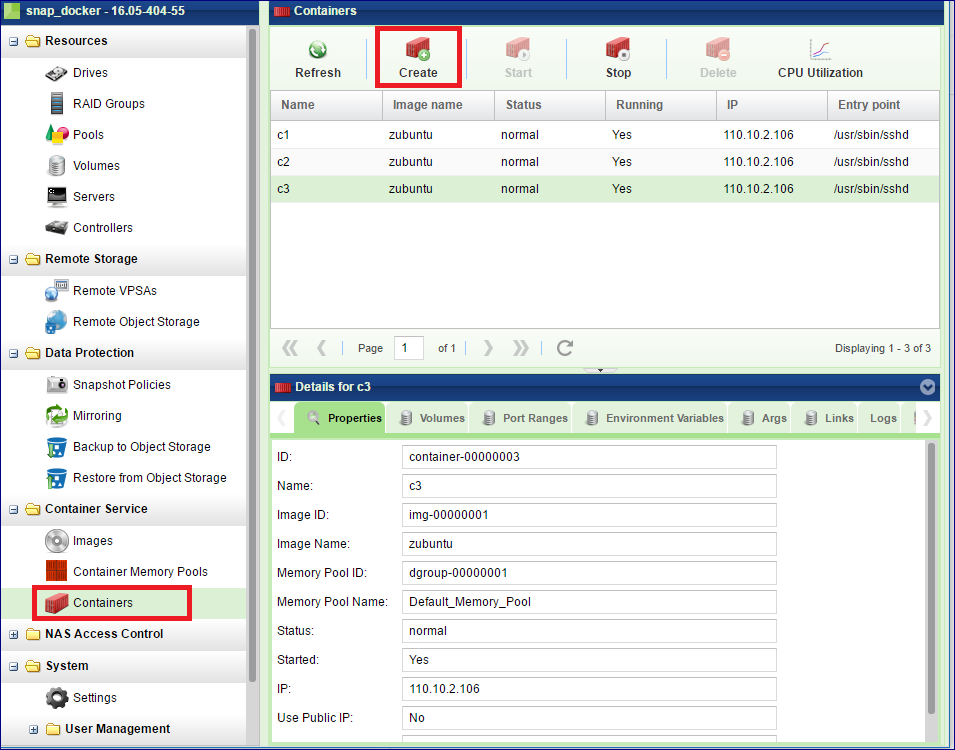Expand the NAS Access Control section
The width and height of the screenshot is (955, 750).
pyautogui.click(x=13, y=634)
